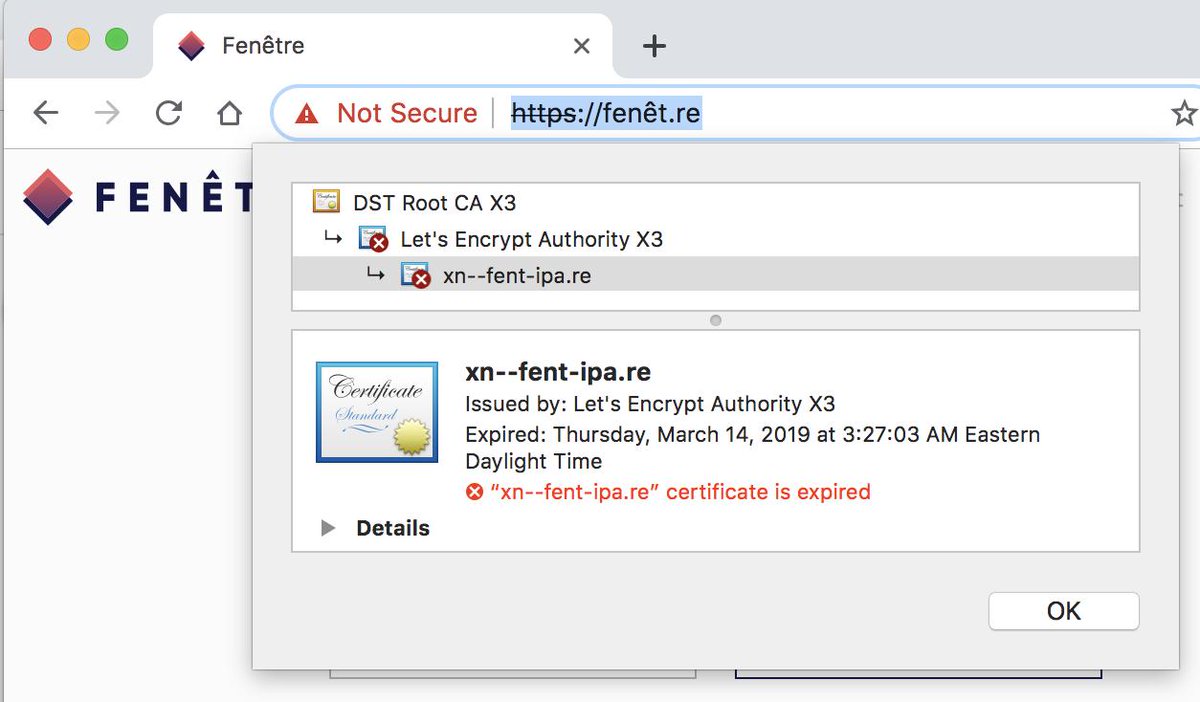Click the OK button to dismiss dialog
The image size is (1200, 702).
click(x=1064, y=611)
